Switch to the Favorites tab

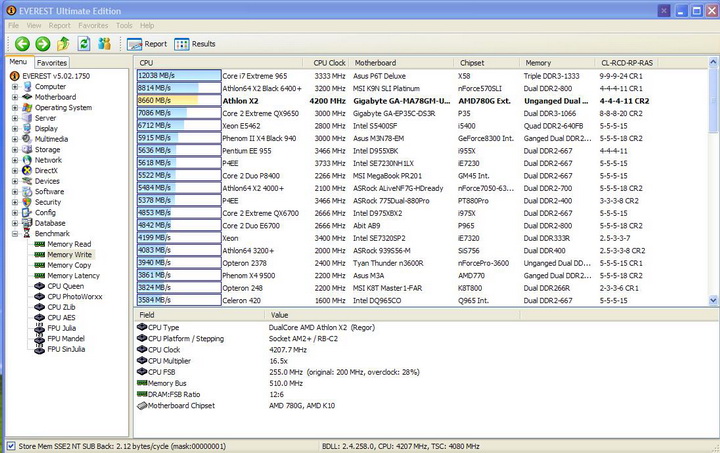coord(52,62)
